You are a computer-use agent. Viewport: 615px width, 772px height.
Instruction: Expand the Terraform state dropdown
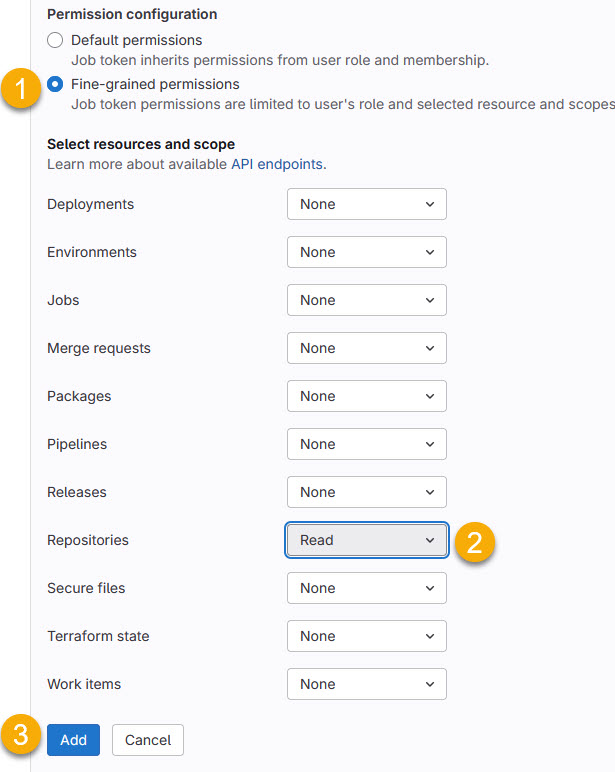pos(366,636)
